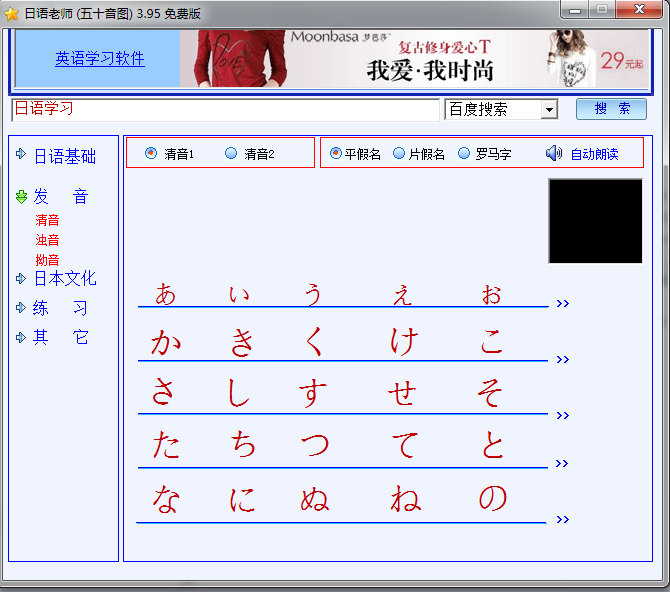Click the hiragana か
This screenshot has width=670, height=592.
pyautogui.click(x=166, y=342)
